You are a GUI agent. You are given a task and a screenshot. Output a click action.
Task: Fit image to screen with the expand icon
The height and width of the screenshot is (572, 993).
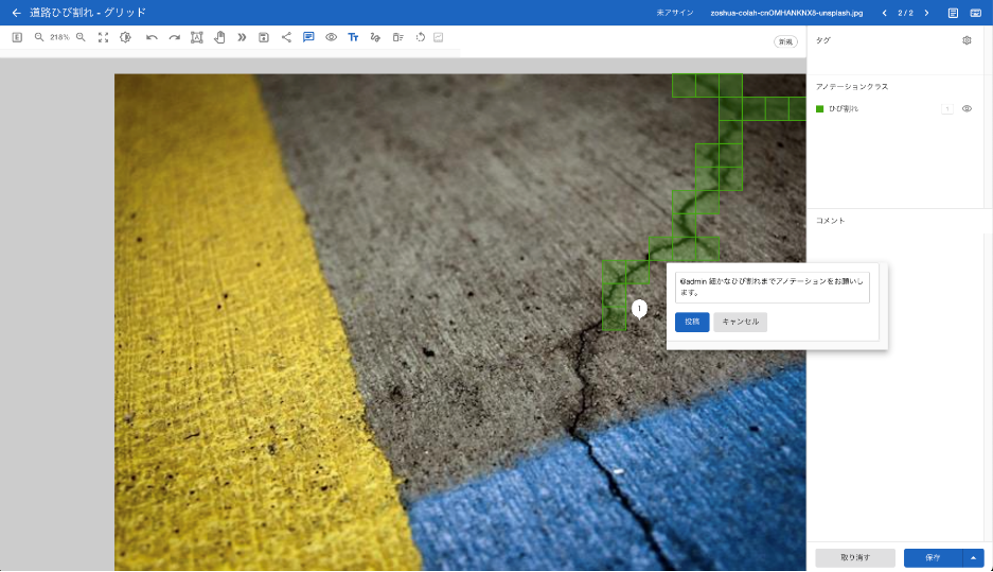point(103,37)
